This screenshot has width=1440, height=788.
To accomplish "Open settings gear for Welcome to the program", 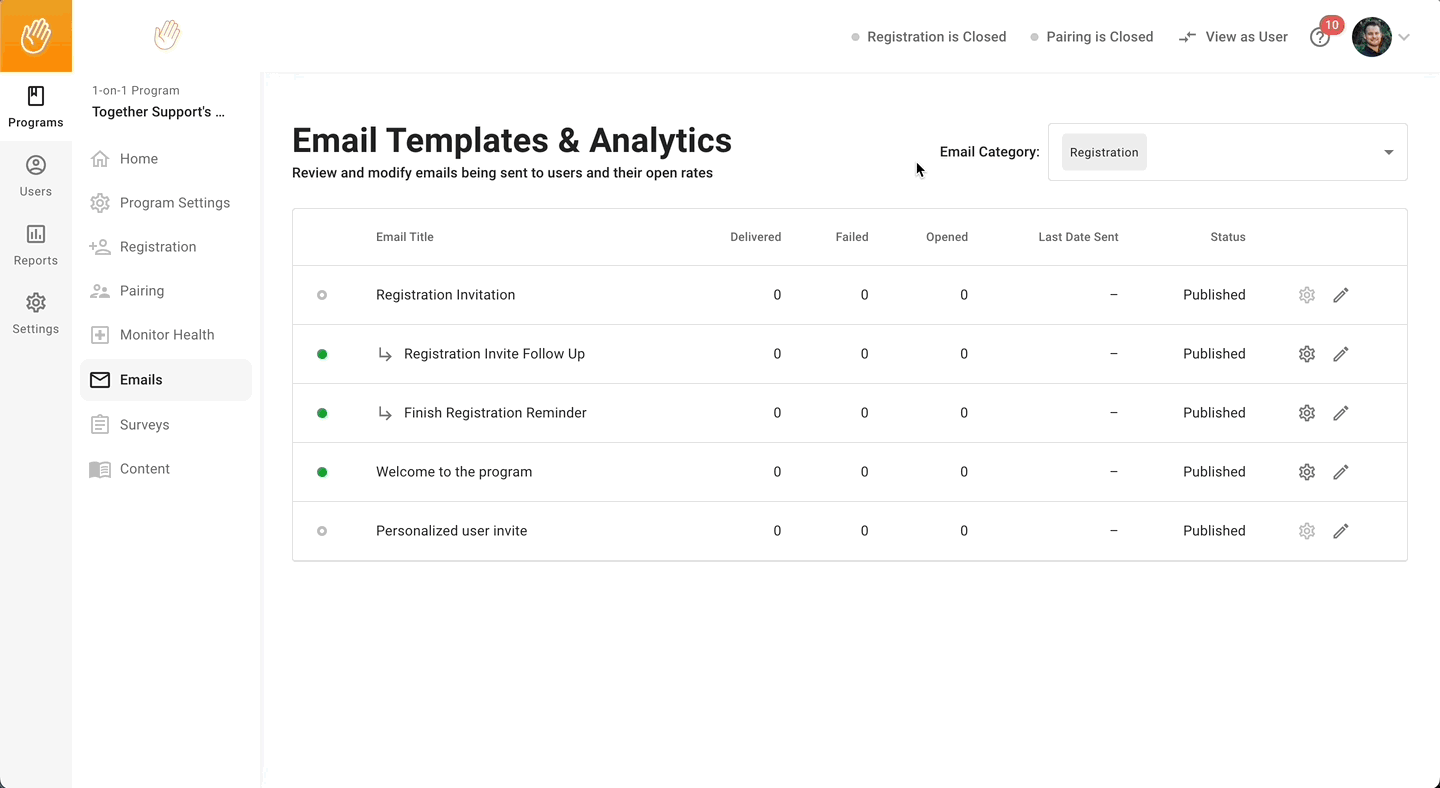I will [1307, 472].
